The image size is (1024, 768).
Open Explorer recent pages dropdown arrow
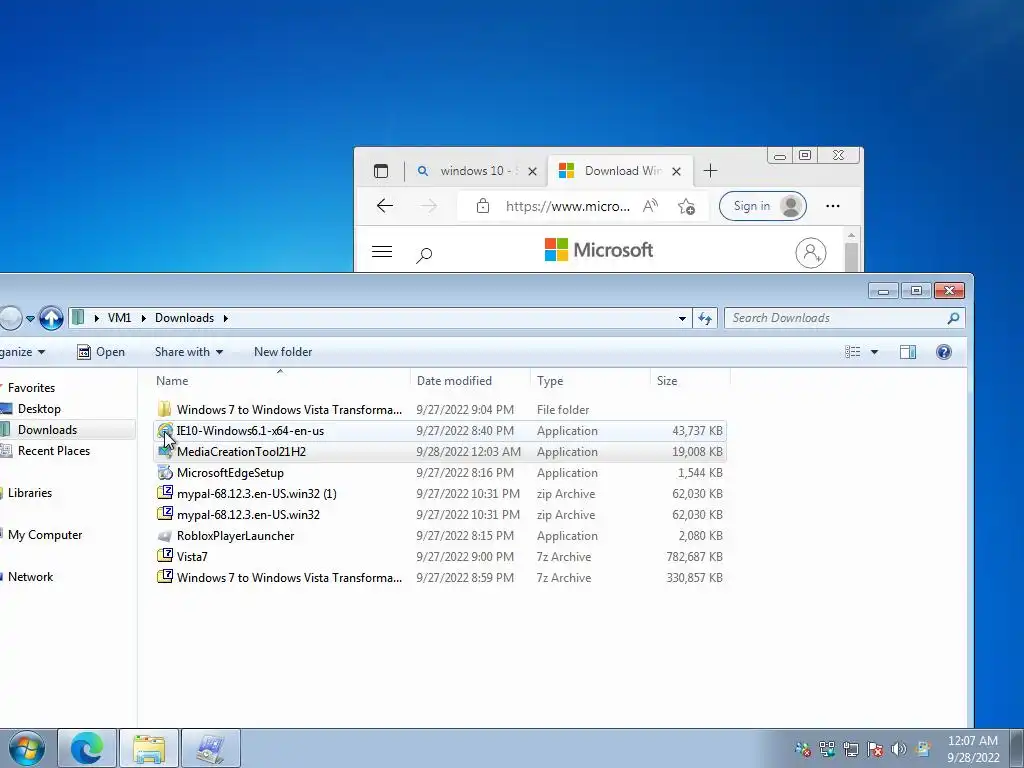point(30,319)
